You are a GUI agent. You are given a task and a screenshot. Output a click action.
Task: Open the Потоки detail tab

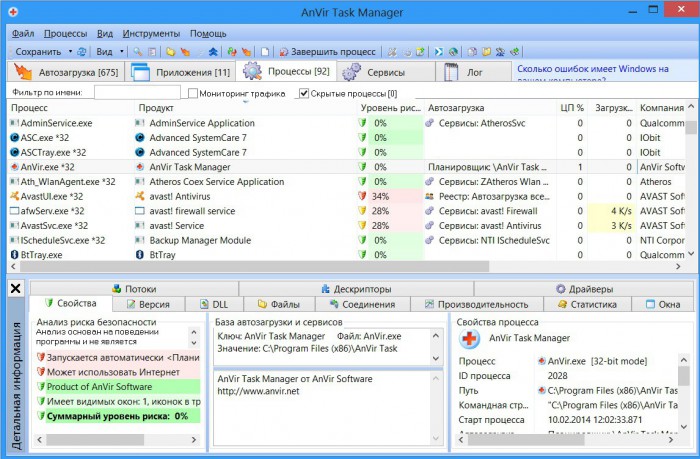coord(134,289)
